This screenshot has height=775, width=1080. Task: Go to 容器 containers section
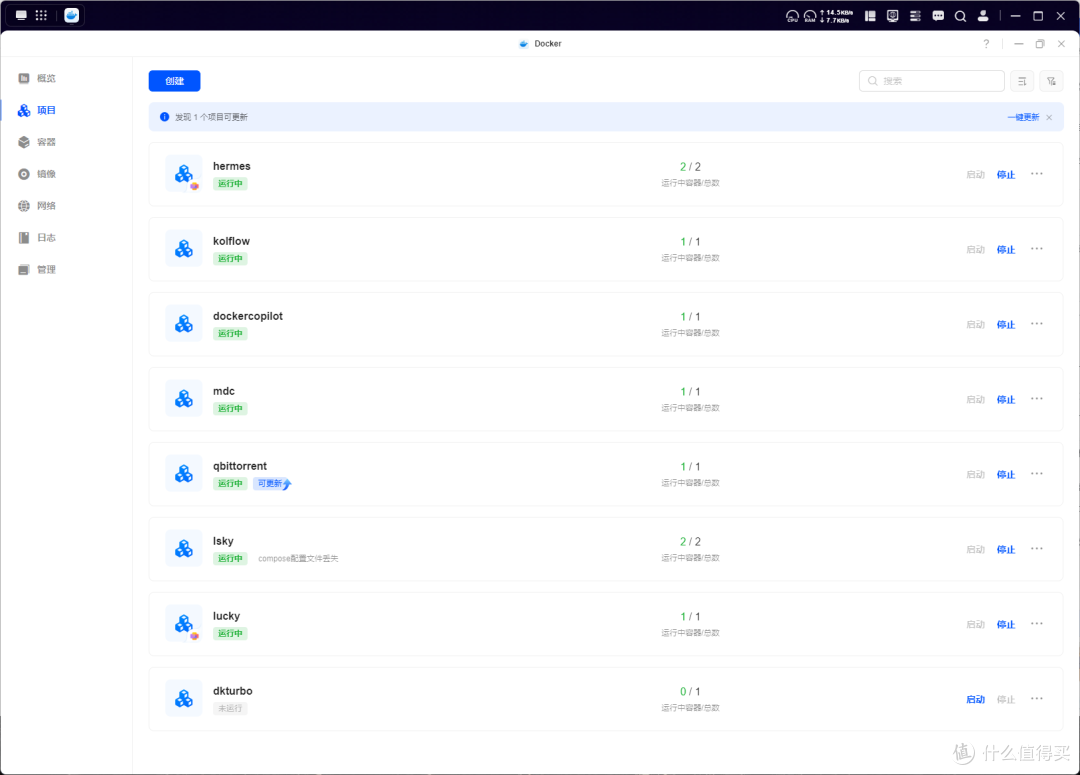point(37,142)
